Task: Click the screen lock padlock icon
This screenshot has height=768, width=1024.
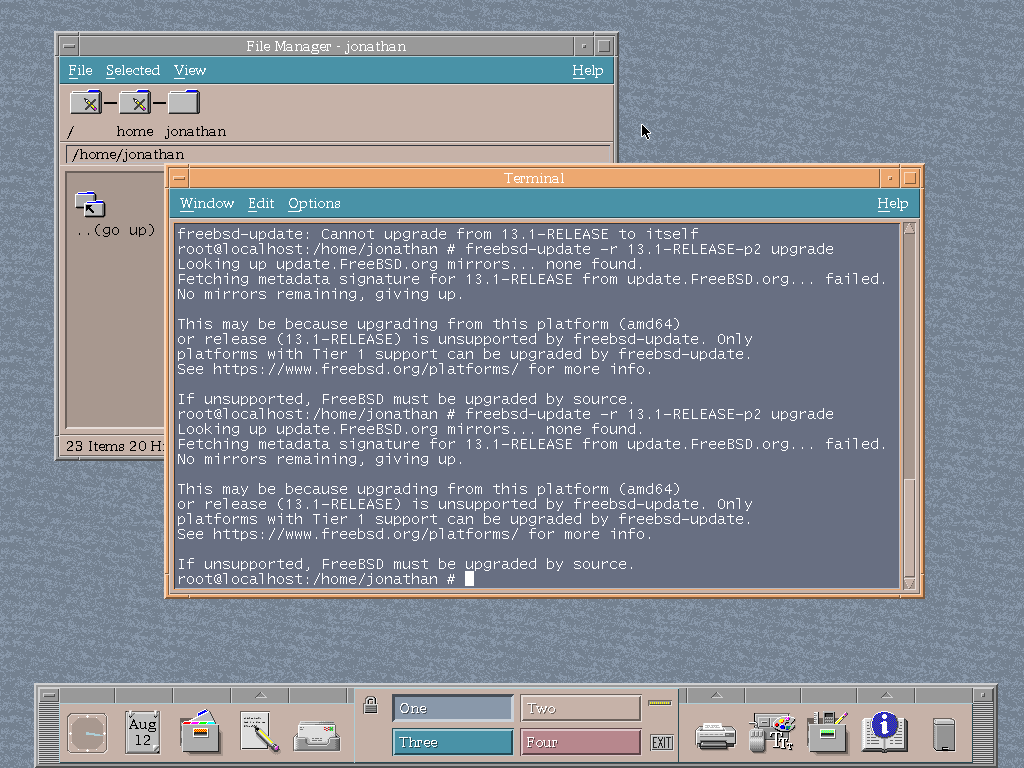Action: (x=370, y=705)
